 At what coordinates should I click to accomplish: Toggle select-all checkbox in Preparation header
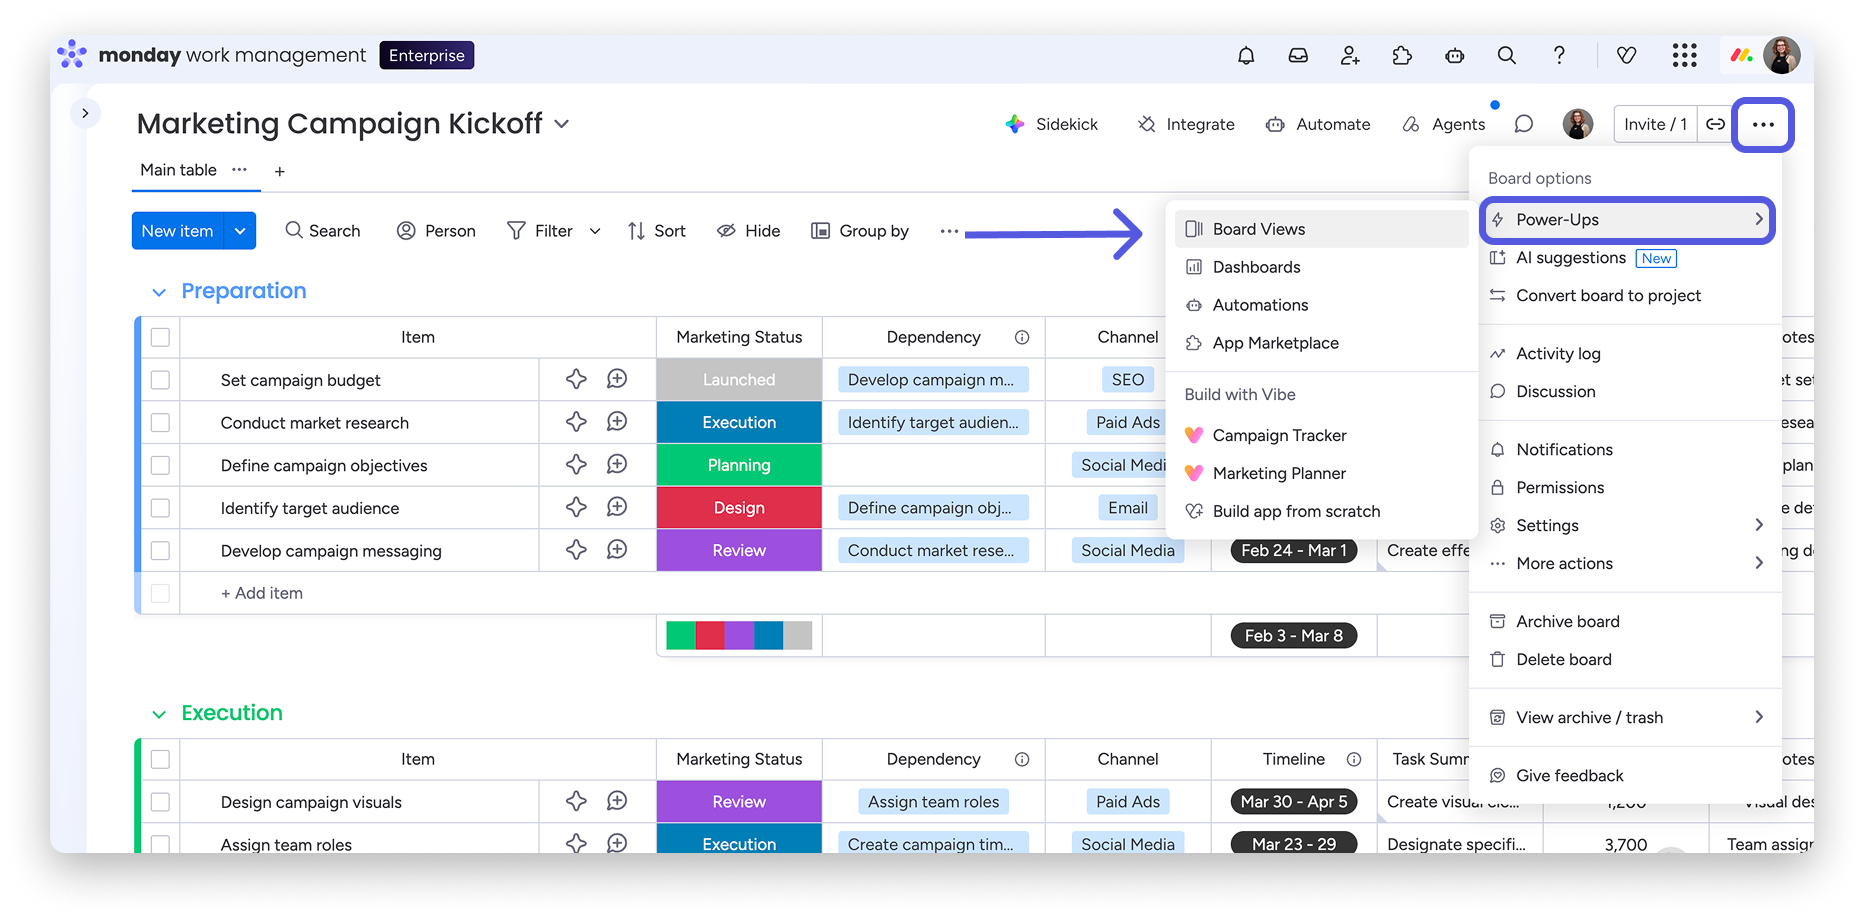(x=160, y=337)
